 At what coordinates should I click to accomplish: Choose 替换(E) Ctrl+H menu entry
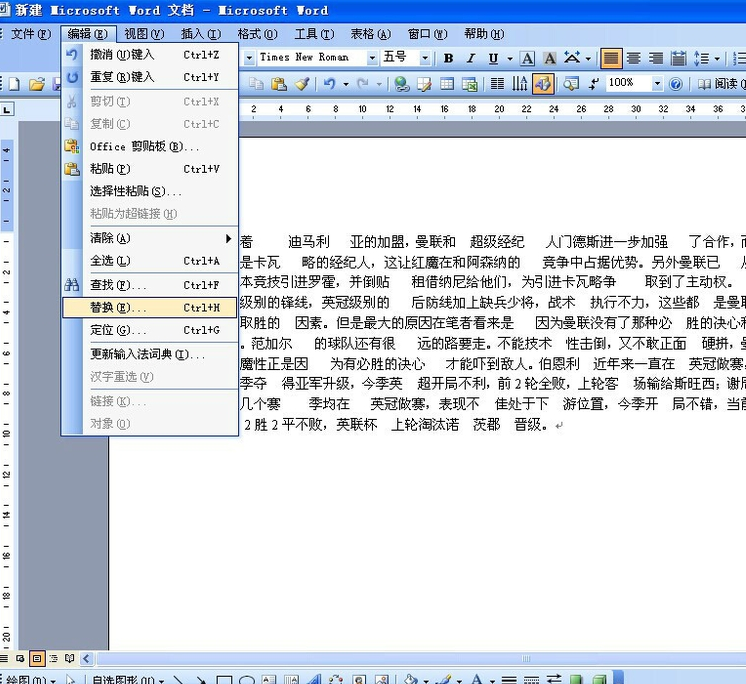click(149, 307)
